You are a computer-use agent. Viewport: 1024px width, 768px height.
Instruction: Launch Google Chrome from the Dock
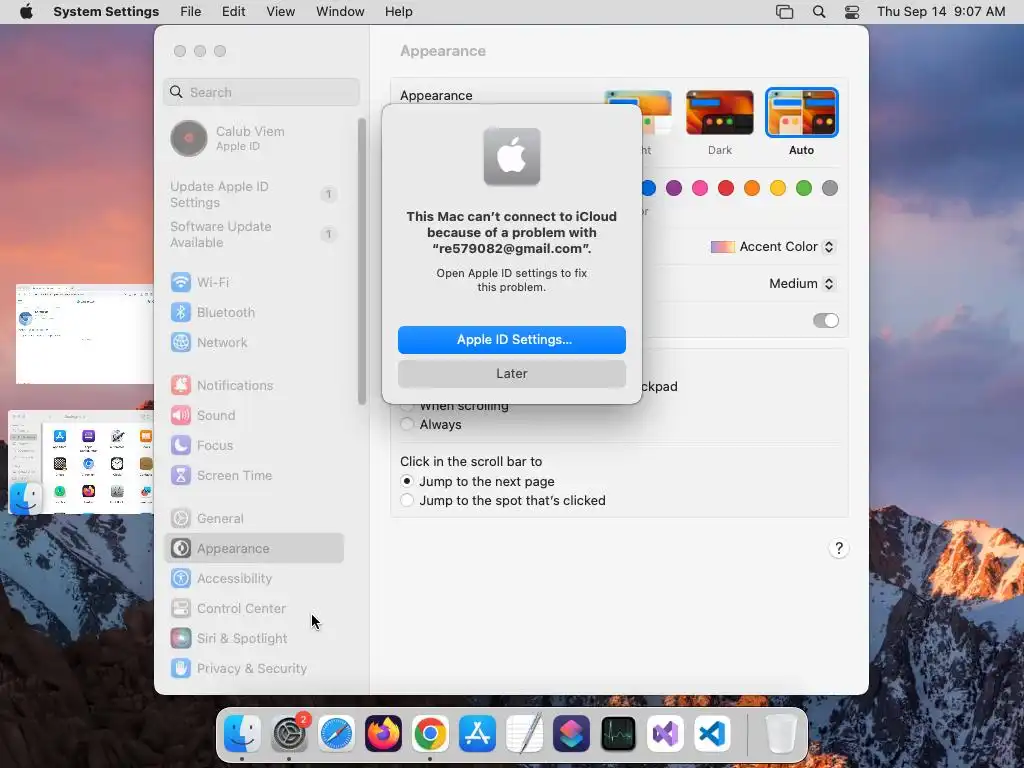point(430,734)
